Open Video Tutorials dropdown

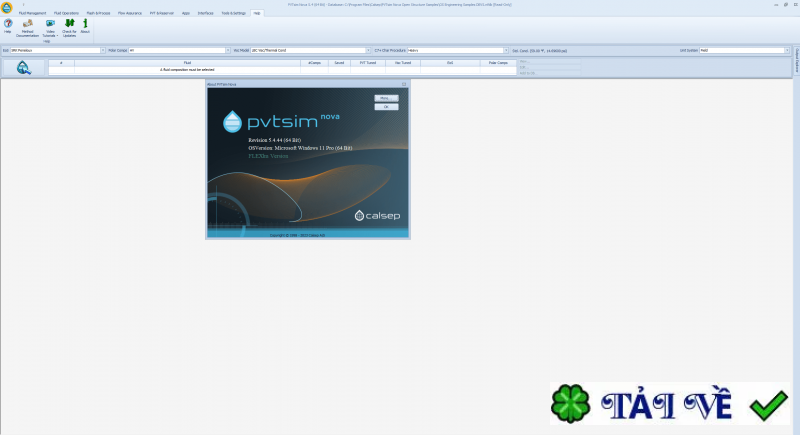click(50, 28)
